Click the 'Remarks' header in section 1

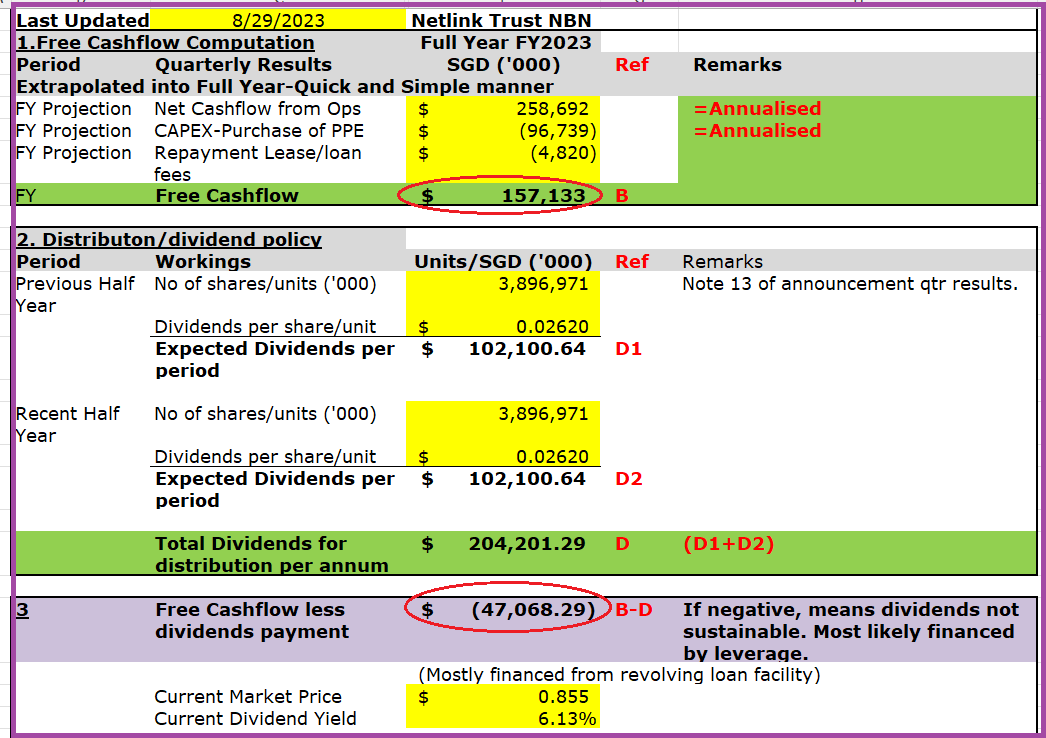737,64
